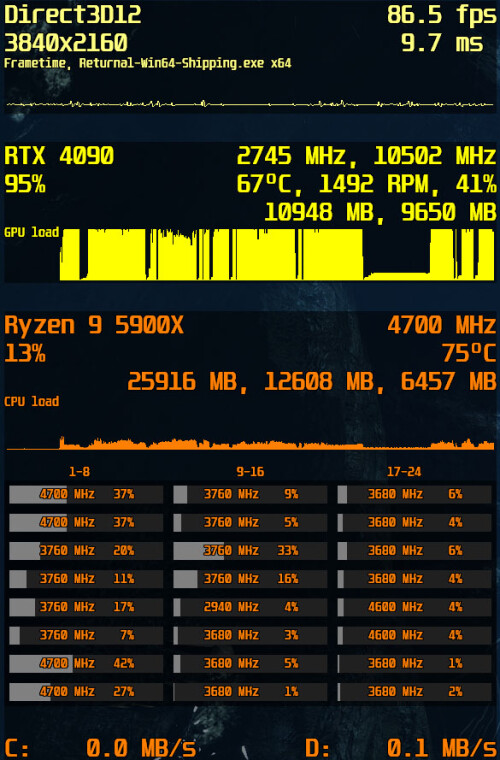Click the D: 0.1 MB/s disk readout
The image size is (500, 760).
click(x=401, y=747)
